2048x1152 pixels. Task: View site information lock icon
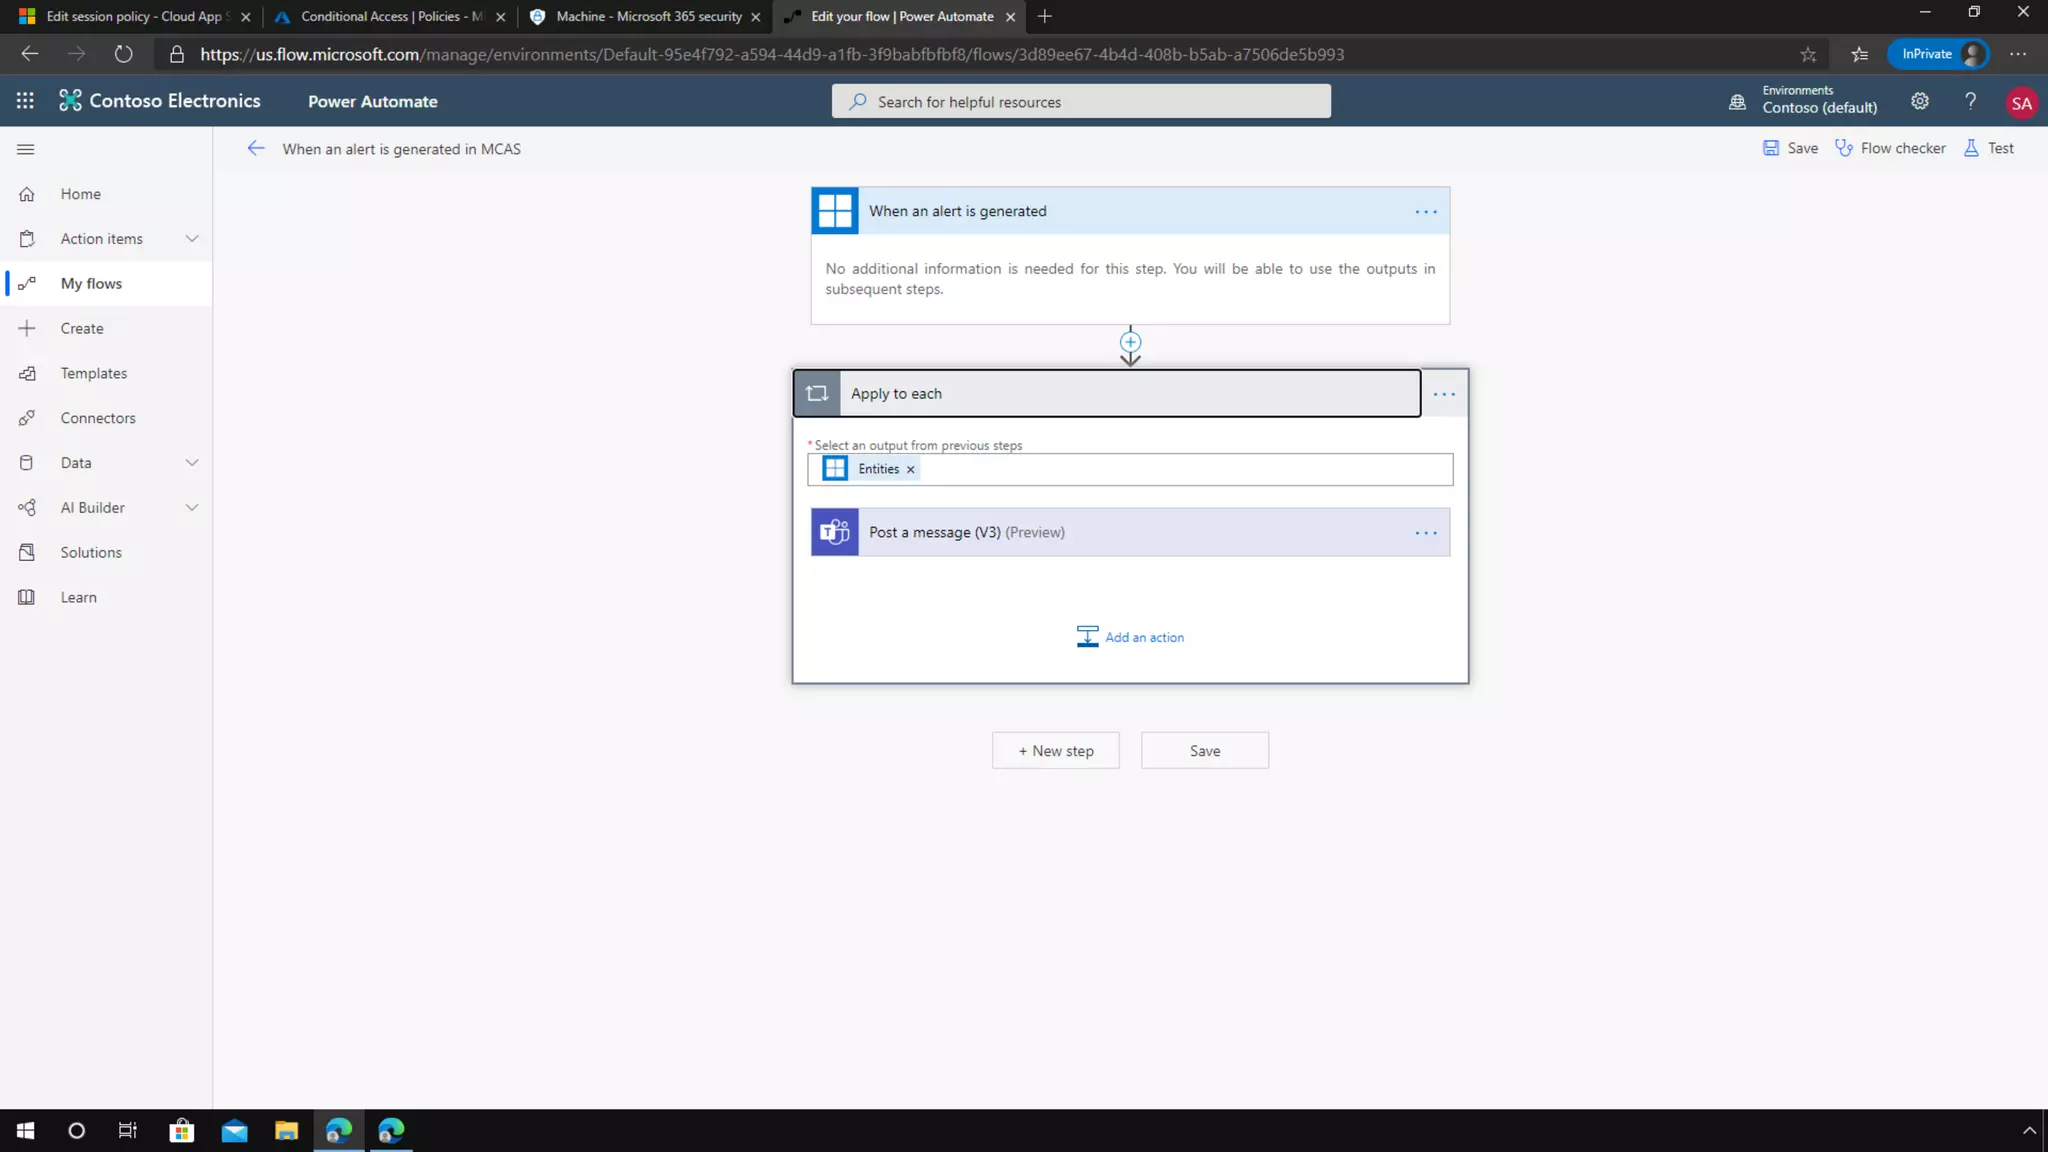click(x=177, y=54)
